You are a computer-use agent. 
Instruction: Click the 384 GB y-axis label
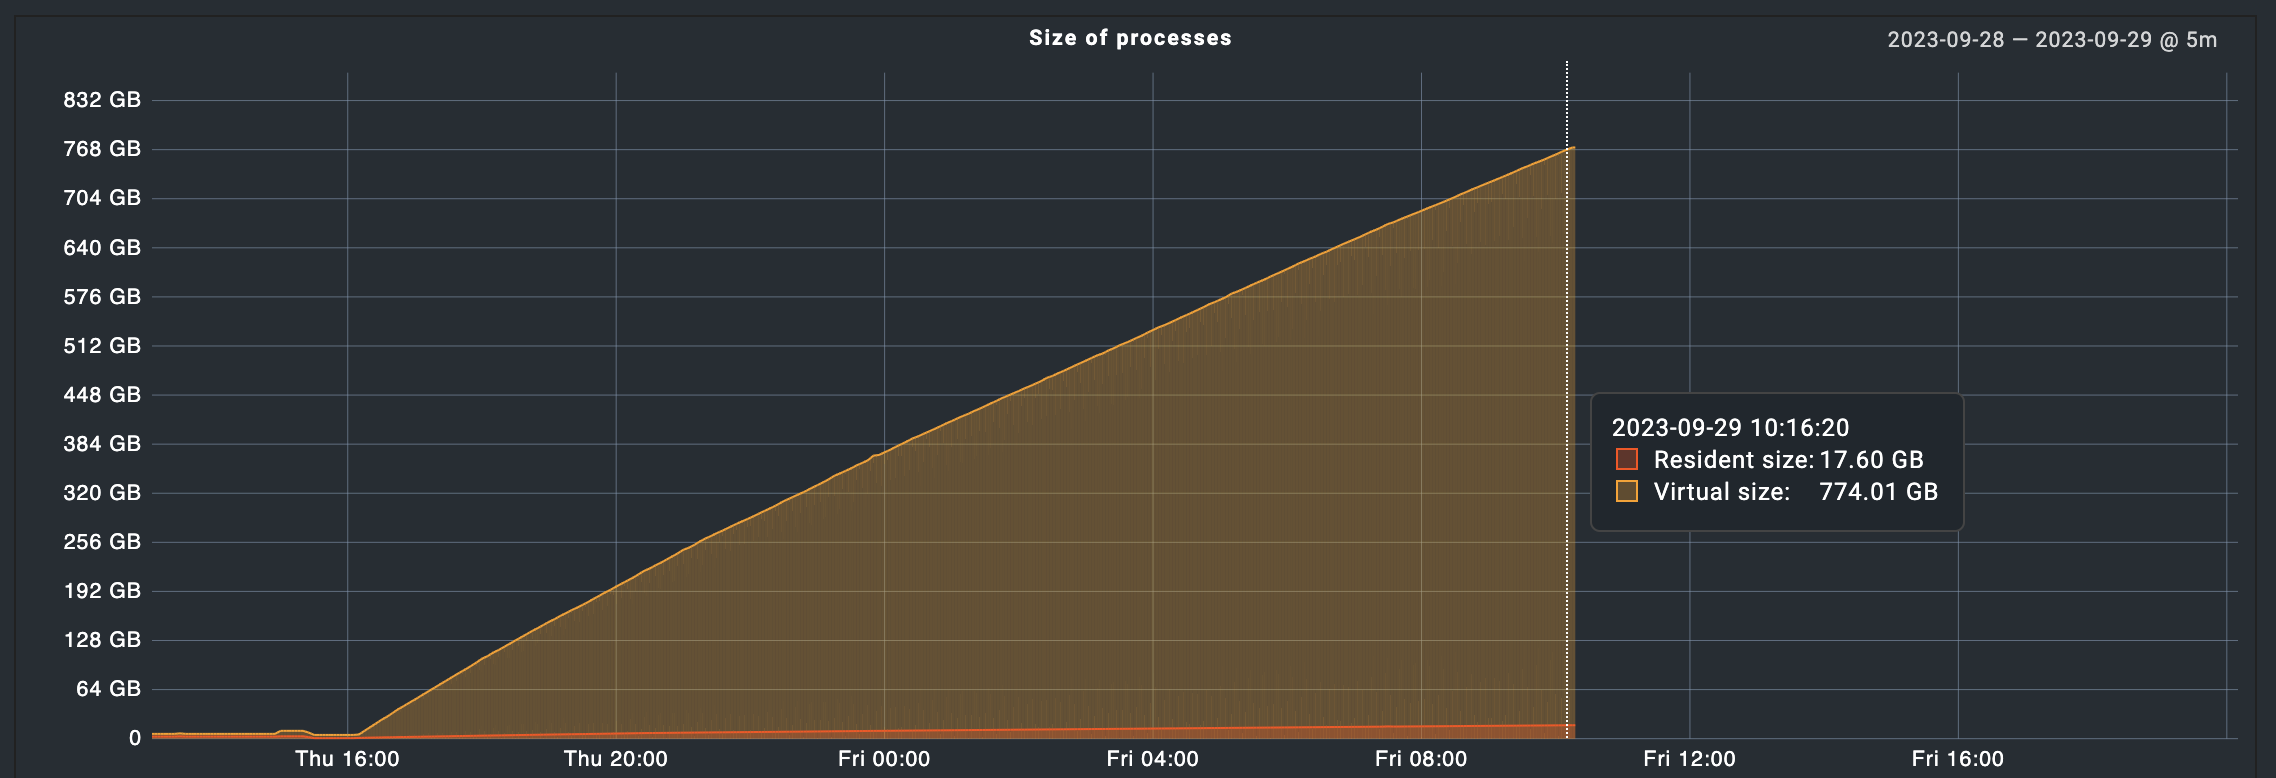point(102,443)
